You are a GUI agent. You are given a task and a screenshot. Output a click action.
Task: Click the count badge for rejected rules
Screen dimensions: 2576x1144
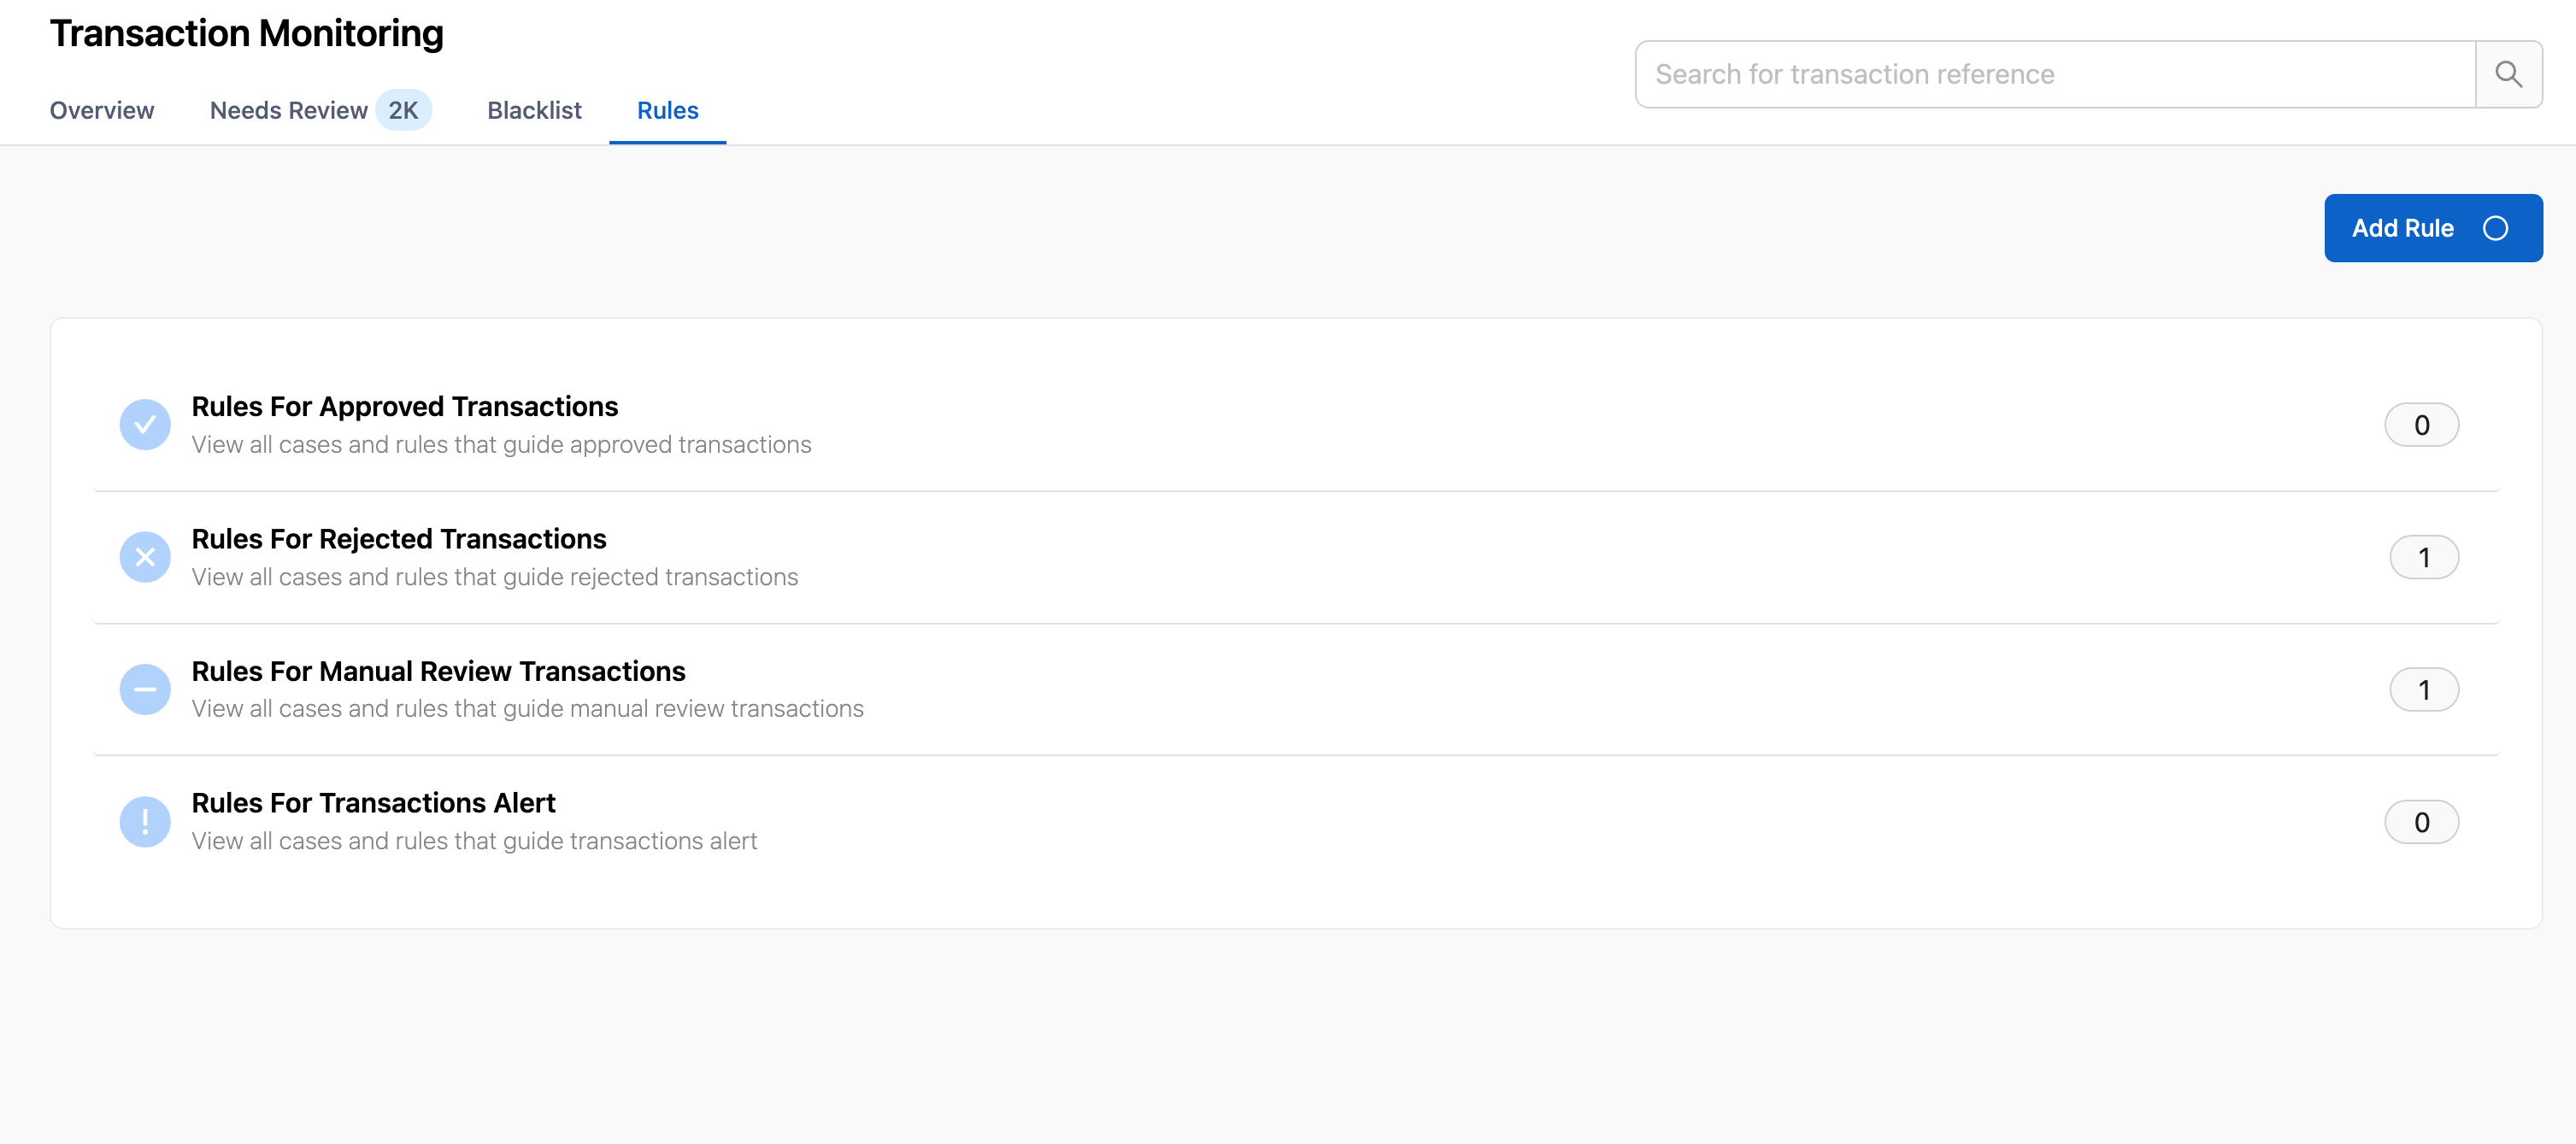point(2423,558)
